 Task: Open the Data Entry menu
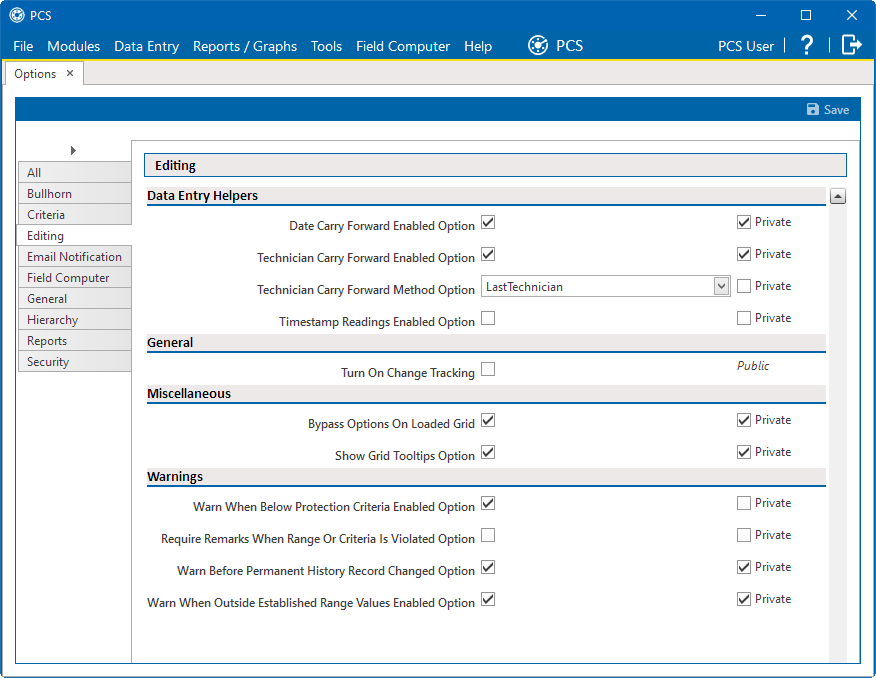pyautogui.click(x=146, y=46)
